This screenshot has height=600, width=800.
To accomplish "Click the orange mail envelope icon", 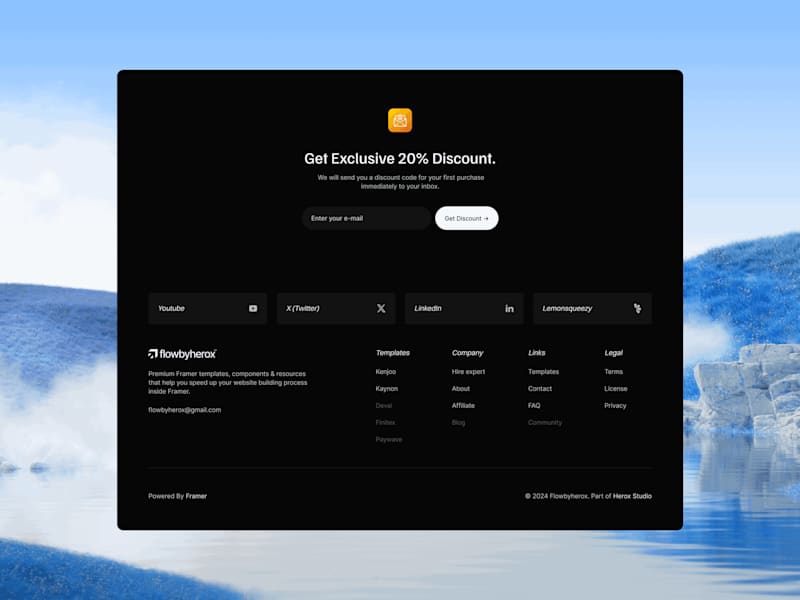I will 400,120.
